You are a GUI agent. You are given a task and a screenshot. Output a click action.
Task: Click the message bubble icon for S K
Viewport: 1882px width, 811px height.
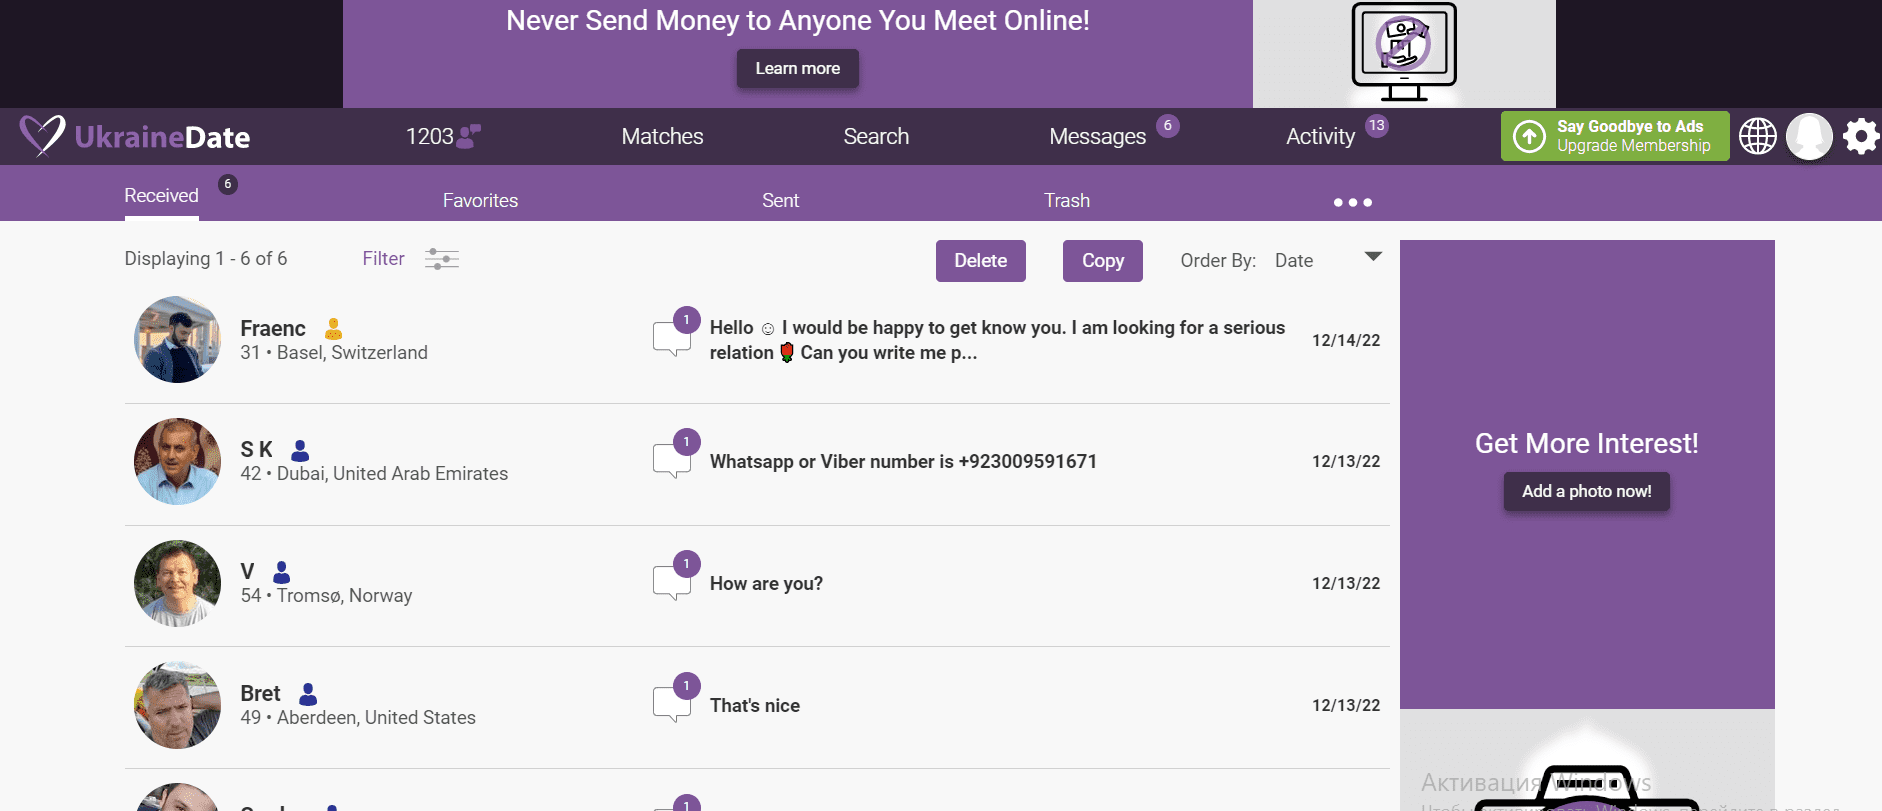pos(672,460)
